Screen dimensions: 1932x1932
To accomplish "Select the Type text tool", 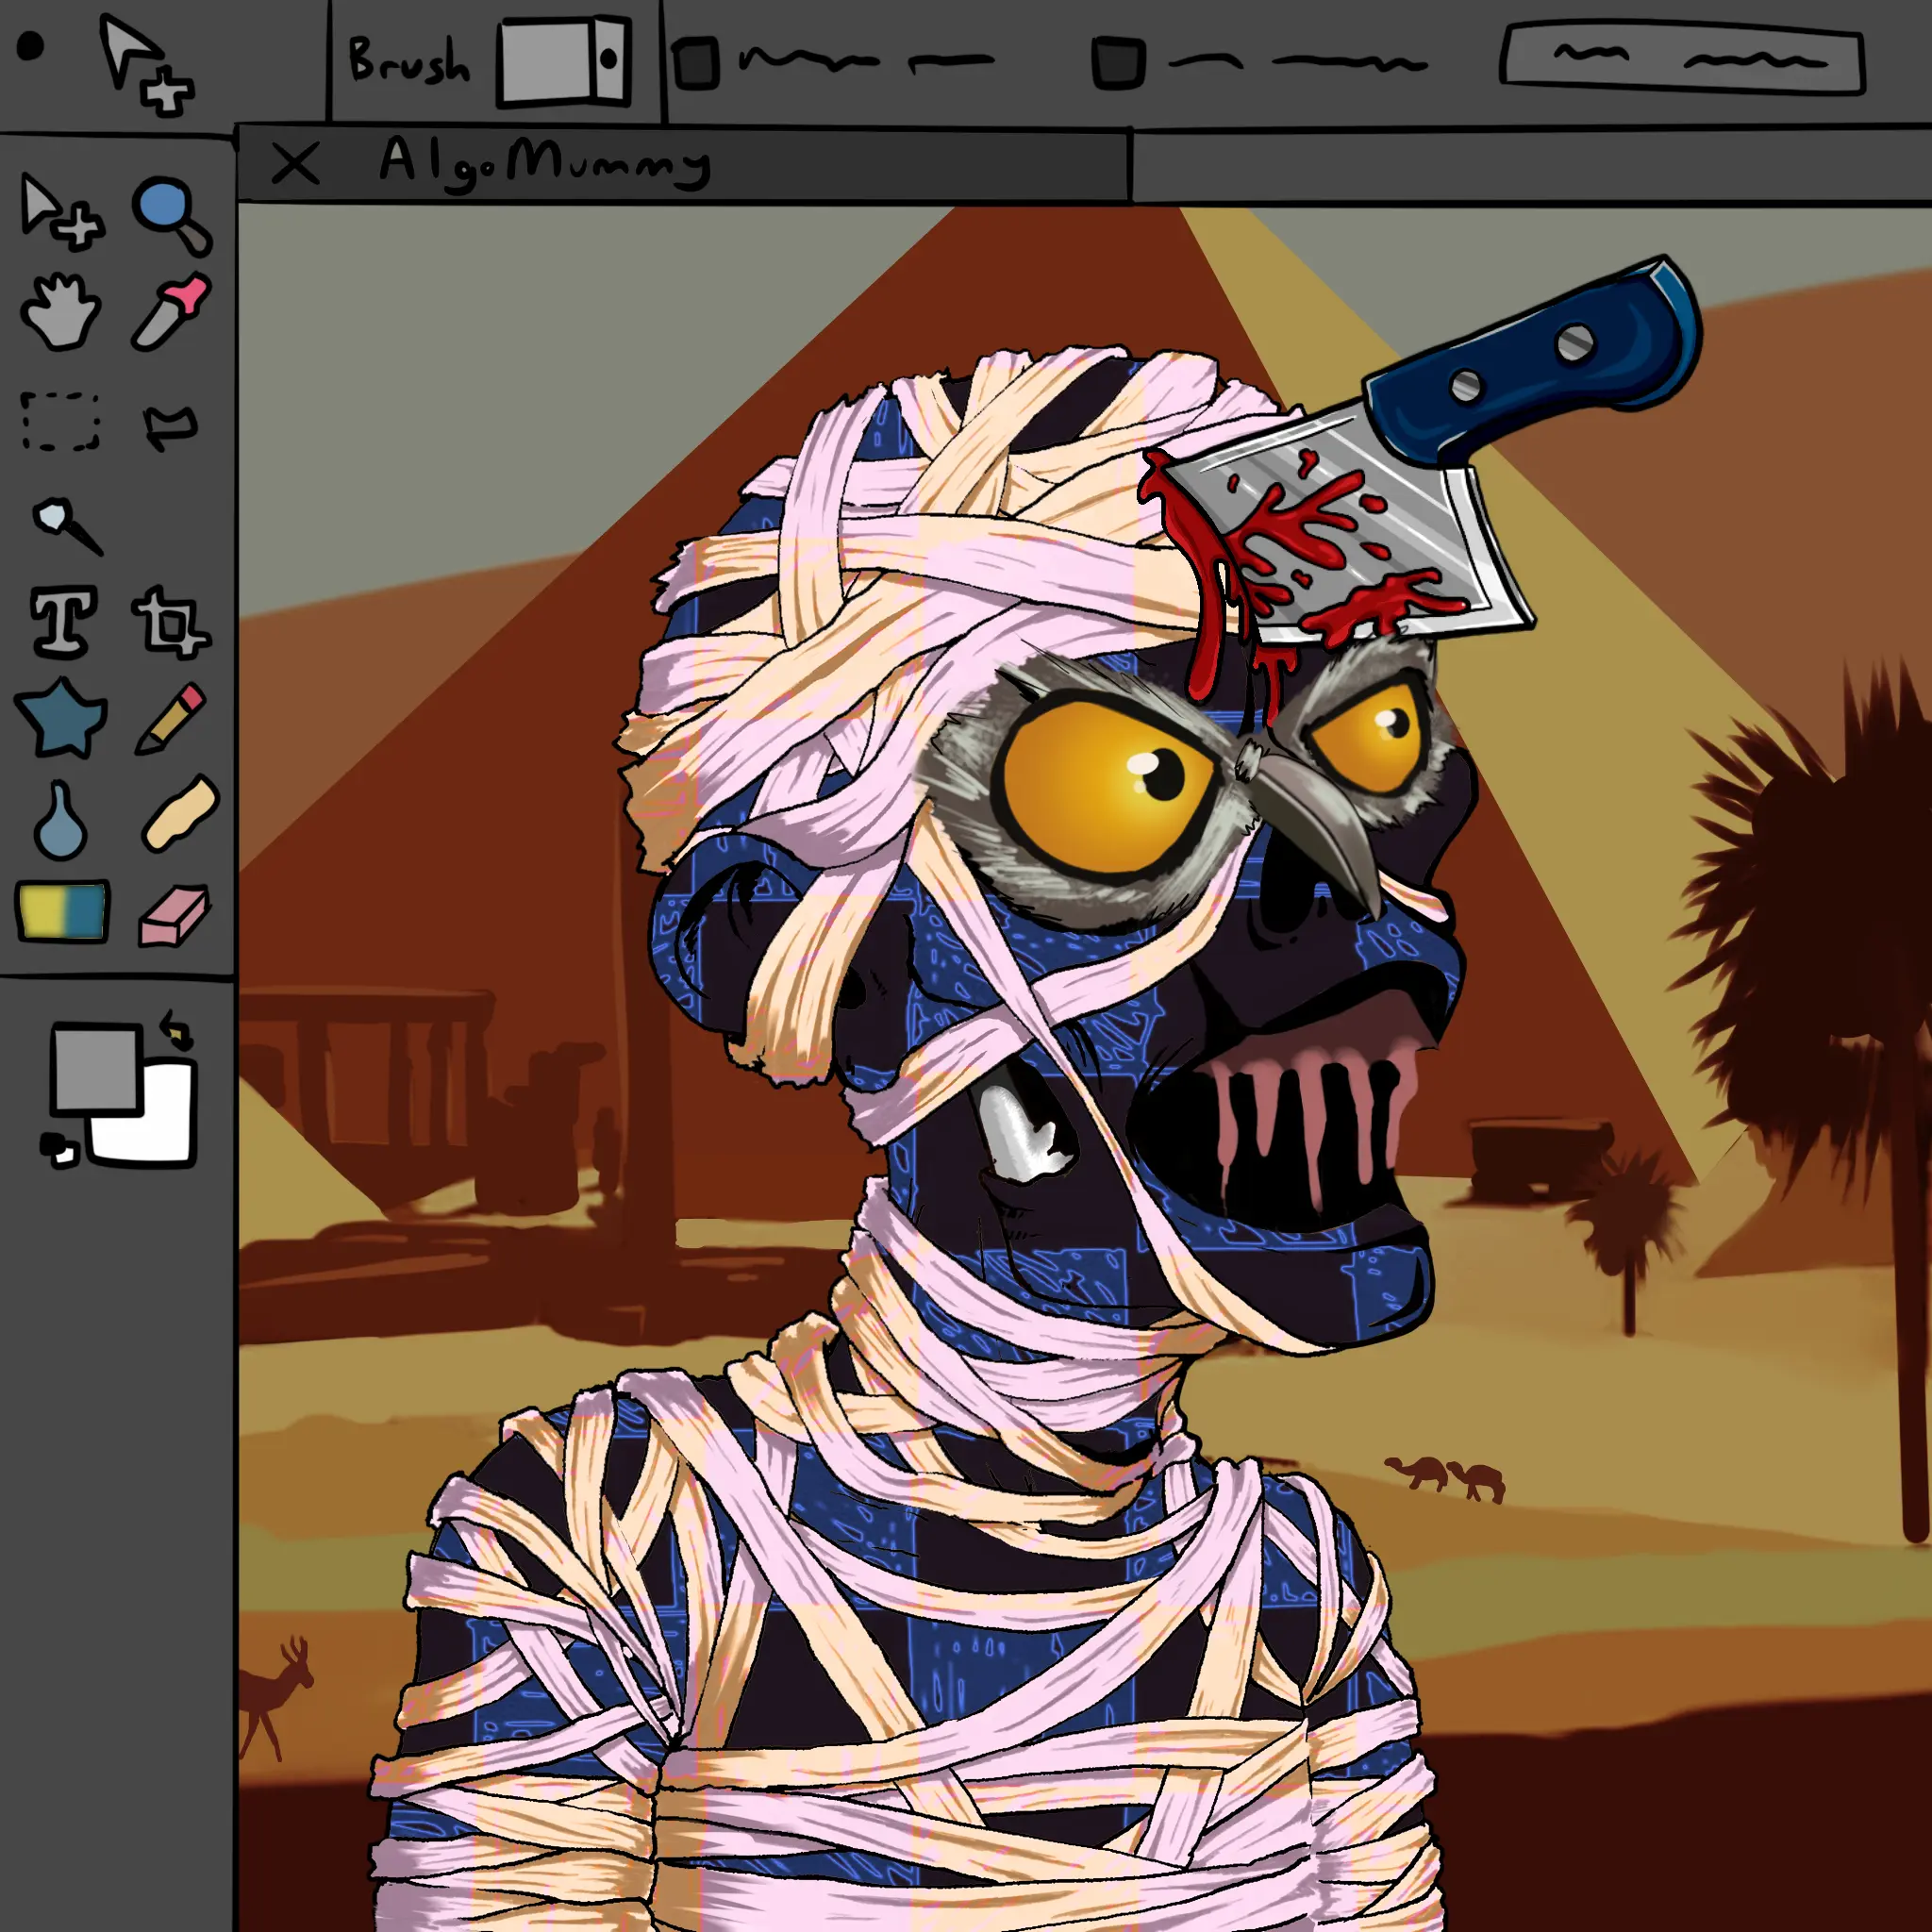I will coord(64,621).
